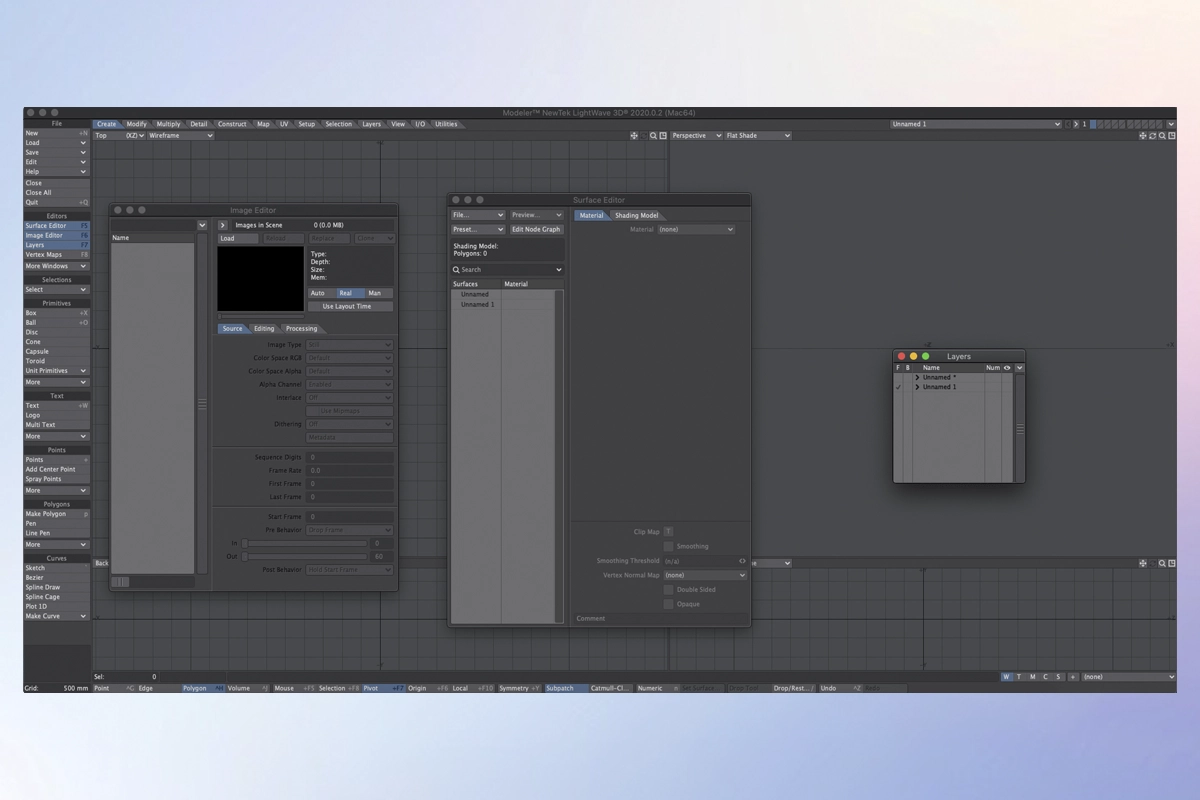Open the Material dropdown set to (none)
This screenshot has width=1200, height=800.
coord(695,230)
